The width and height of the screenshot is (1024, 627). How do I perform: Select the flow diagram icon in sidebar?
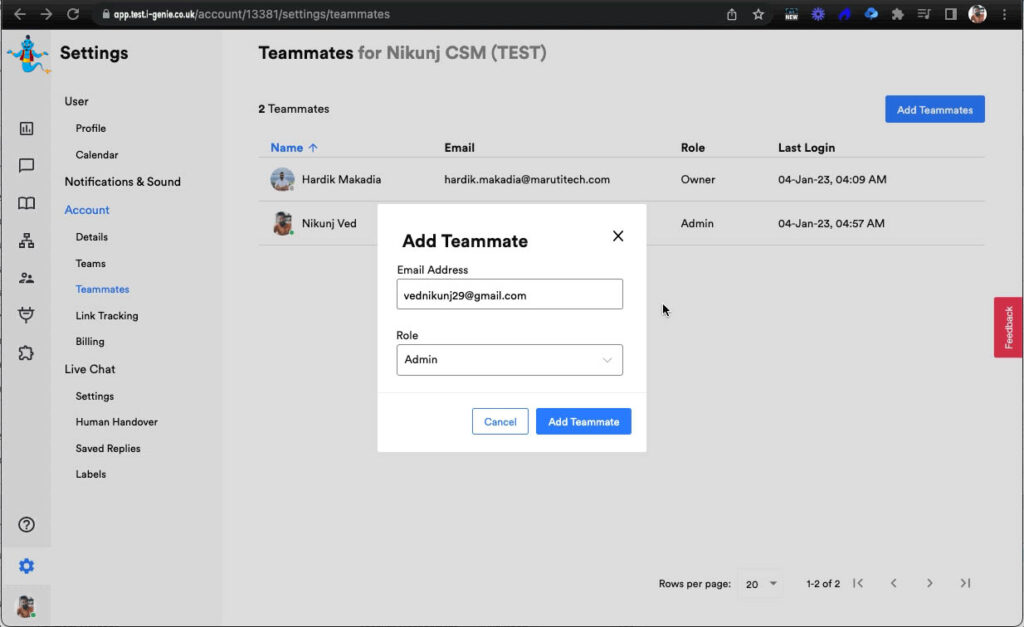click(x=27, y=241)
